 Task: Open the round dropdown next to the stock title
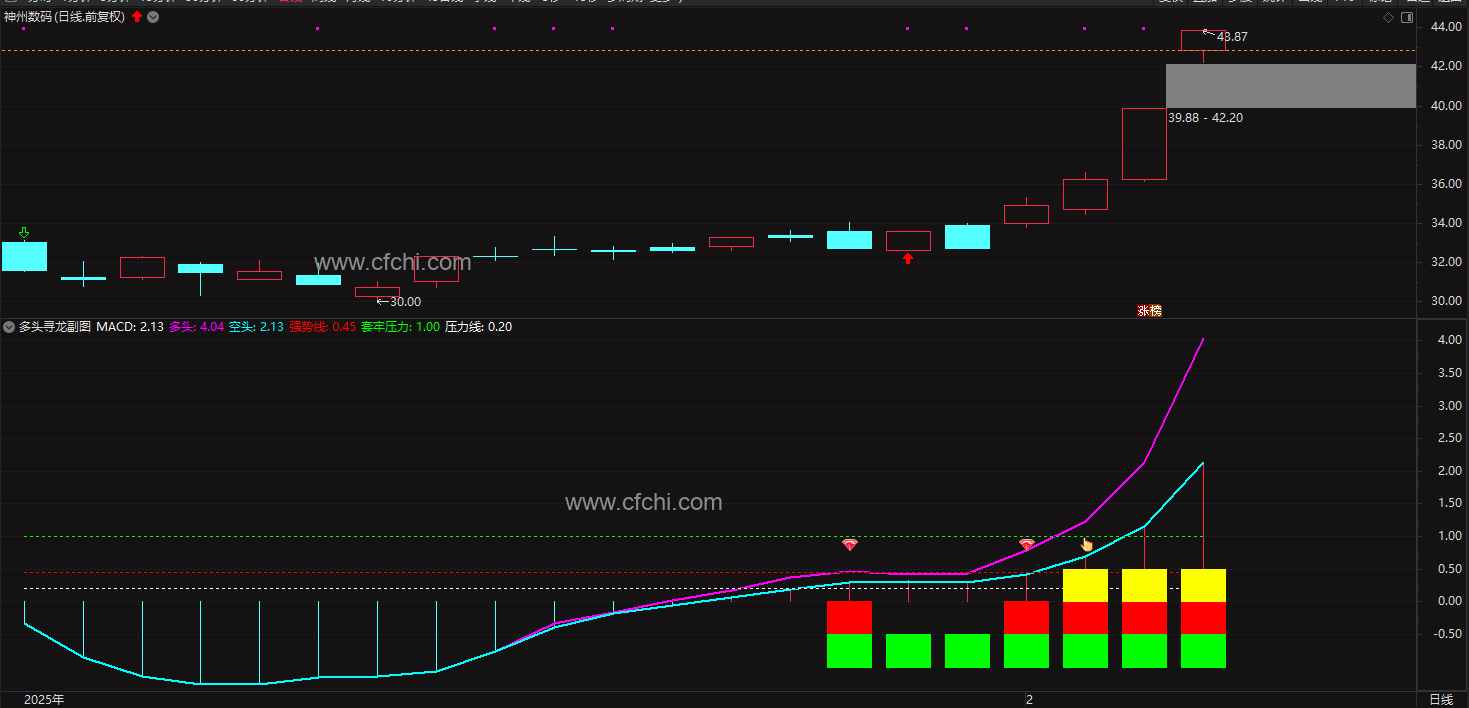[x=152, y=17]
